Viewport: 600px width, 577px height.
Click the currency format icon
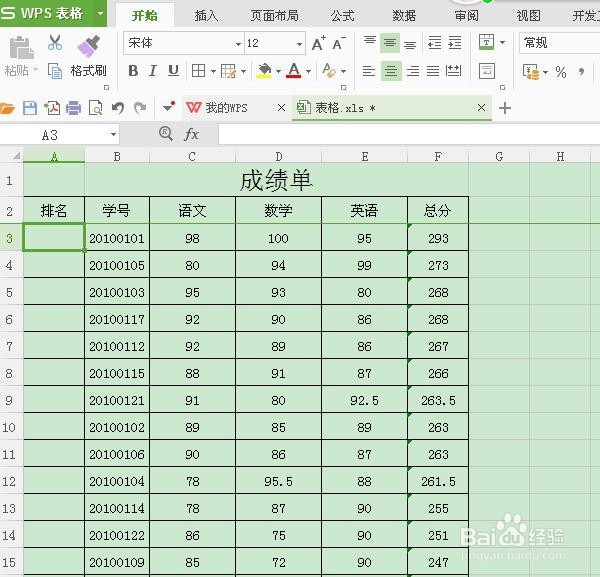(531, 72)
